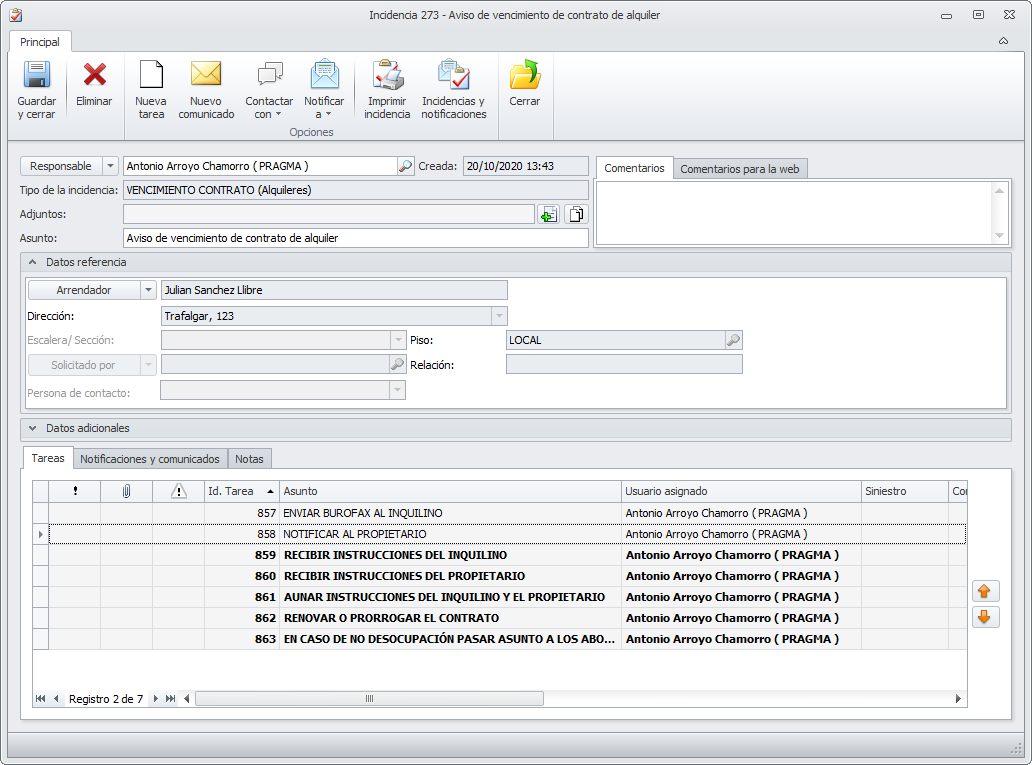This screenshot has height=765, width=1032.
Task: Open Nuevo comunicado envelope icon
Action: point(206,77)
